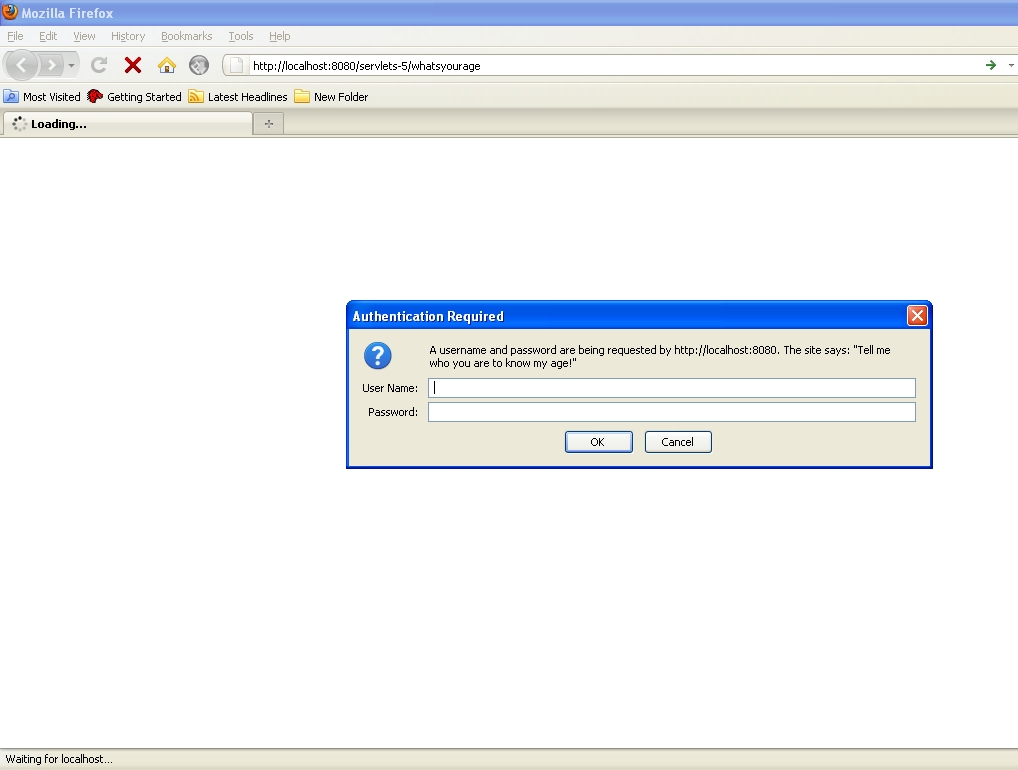Image resolution: width=1018 pixels, height=770 pixels.
Task: Click the Go arrow in the address bar
Action: [989, 64]
